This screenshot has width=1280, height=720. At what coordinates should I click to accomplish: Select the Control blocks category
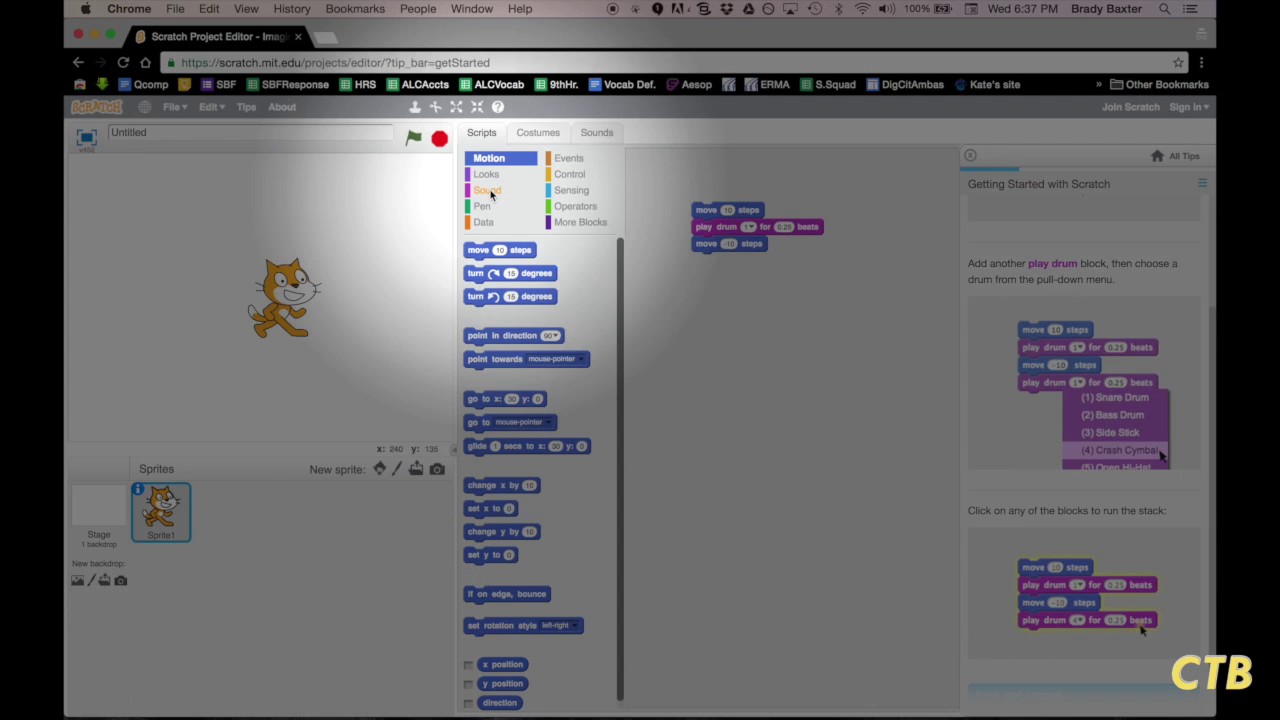point(569,174)
